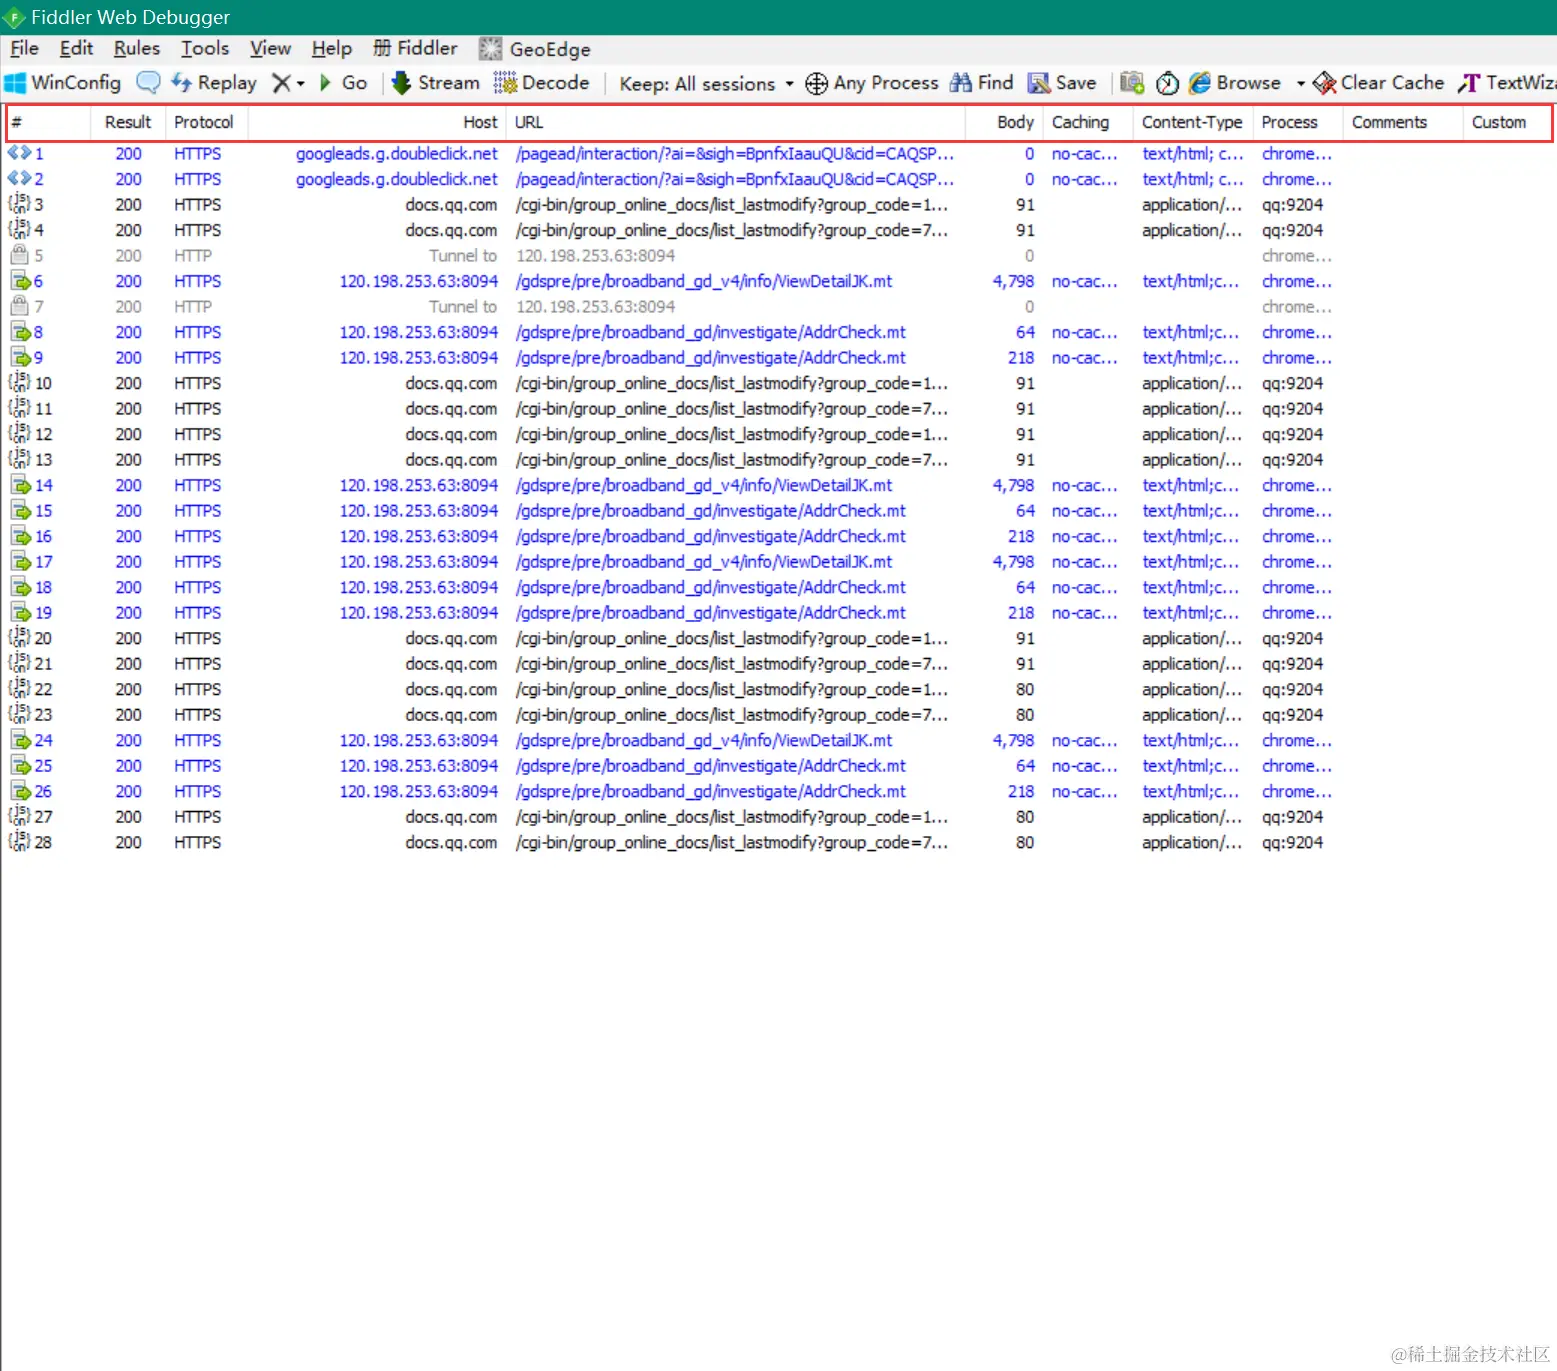1557x1371 pixels.
Task: Sort by the Result column header
Action: point(128,122)
